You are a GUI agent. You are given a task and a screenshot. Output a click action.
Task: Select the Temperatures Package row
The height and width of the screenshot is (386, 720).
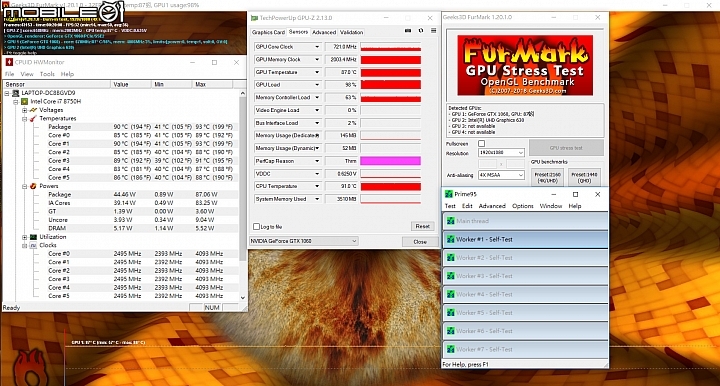121,127
